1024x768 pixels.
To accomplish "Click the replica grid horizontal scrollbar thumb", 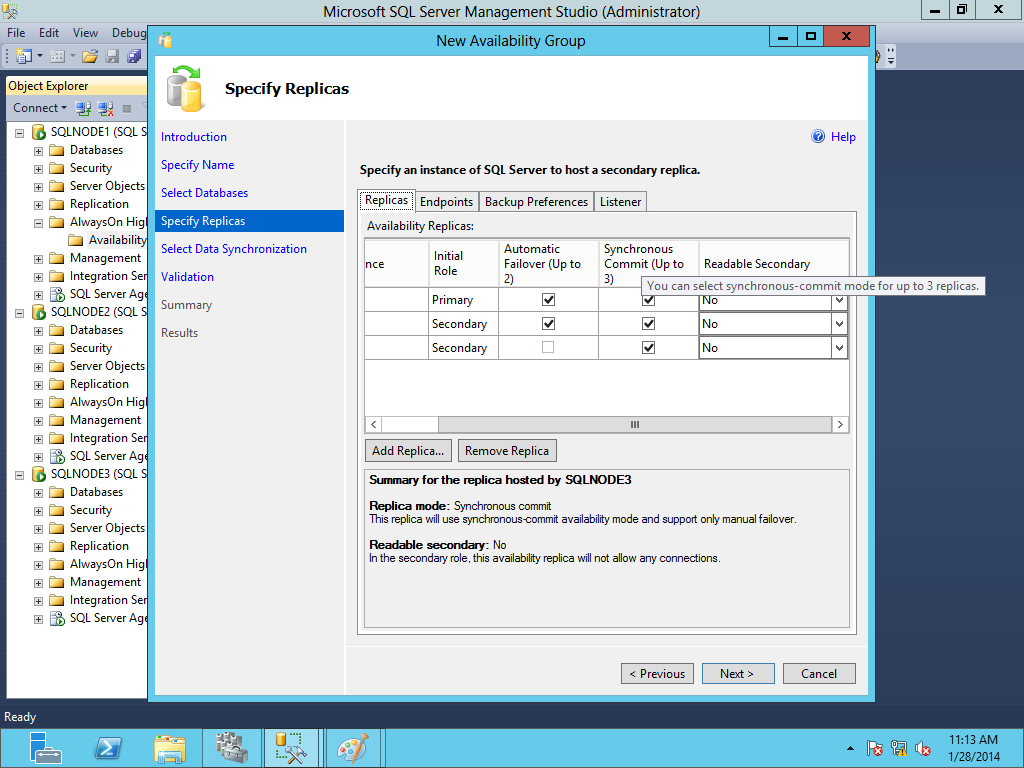I will click(635, 424).
